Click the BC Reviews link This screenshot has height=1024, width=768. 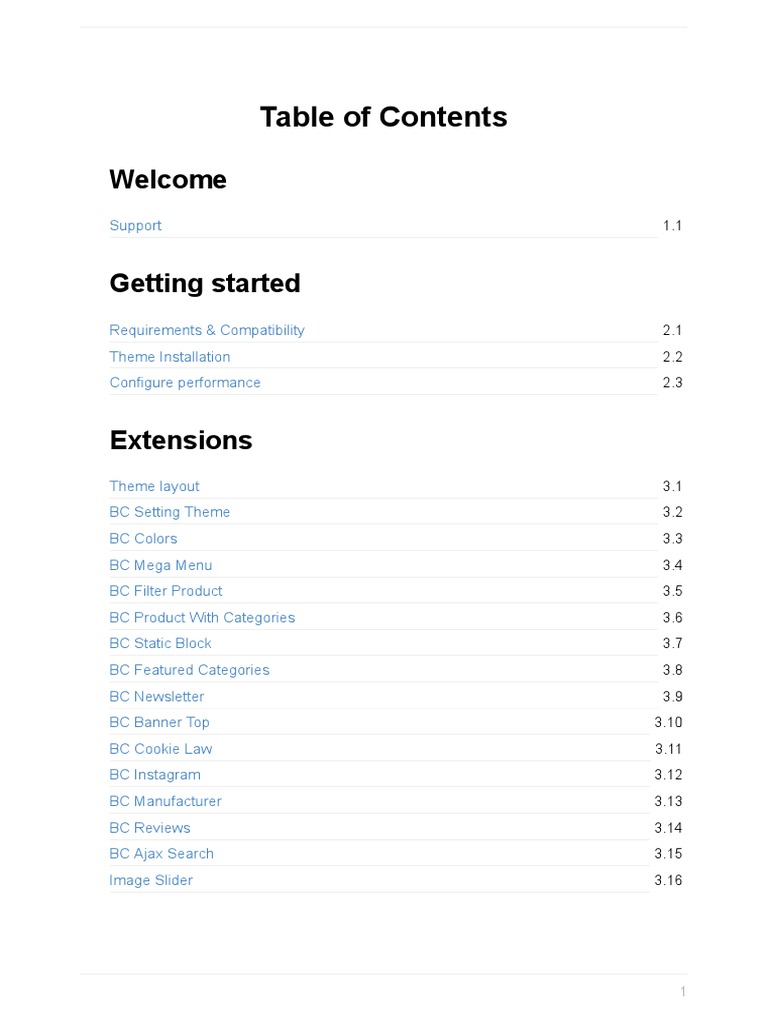[x=150, y=828]
